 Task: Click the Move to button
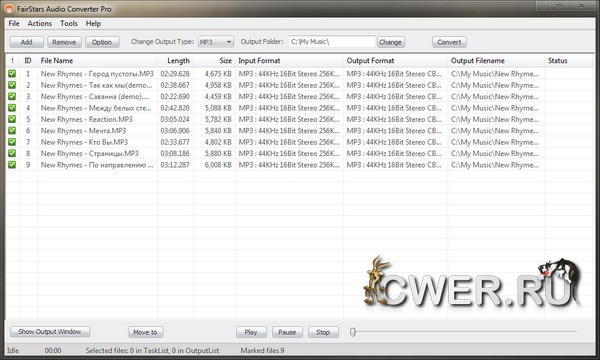[x=145, y=332]
